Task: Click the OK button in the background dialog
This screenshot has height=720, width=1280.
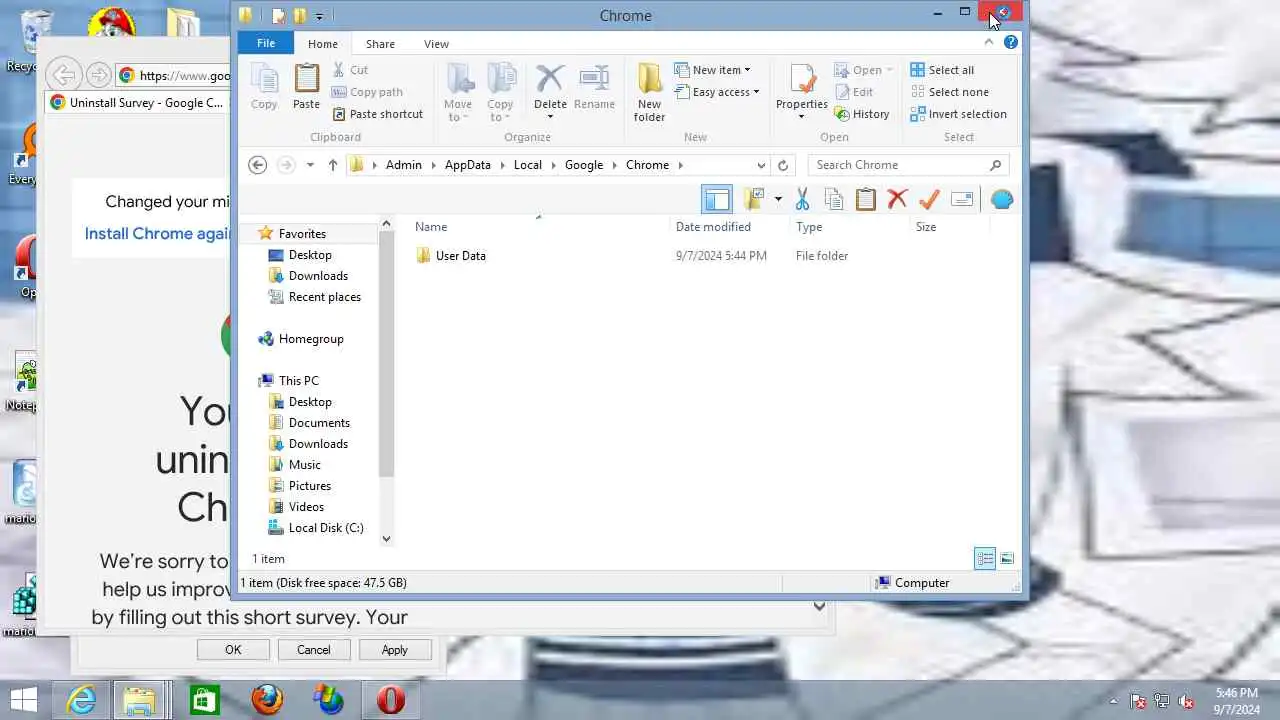Action: pyautogui.click(x=233, y=649)
